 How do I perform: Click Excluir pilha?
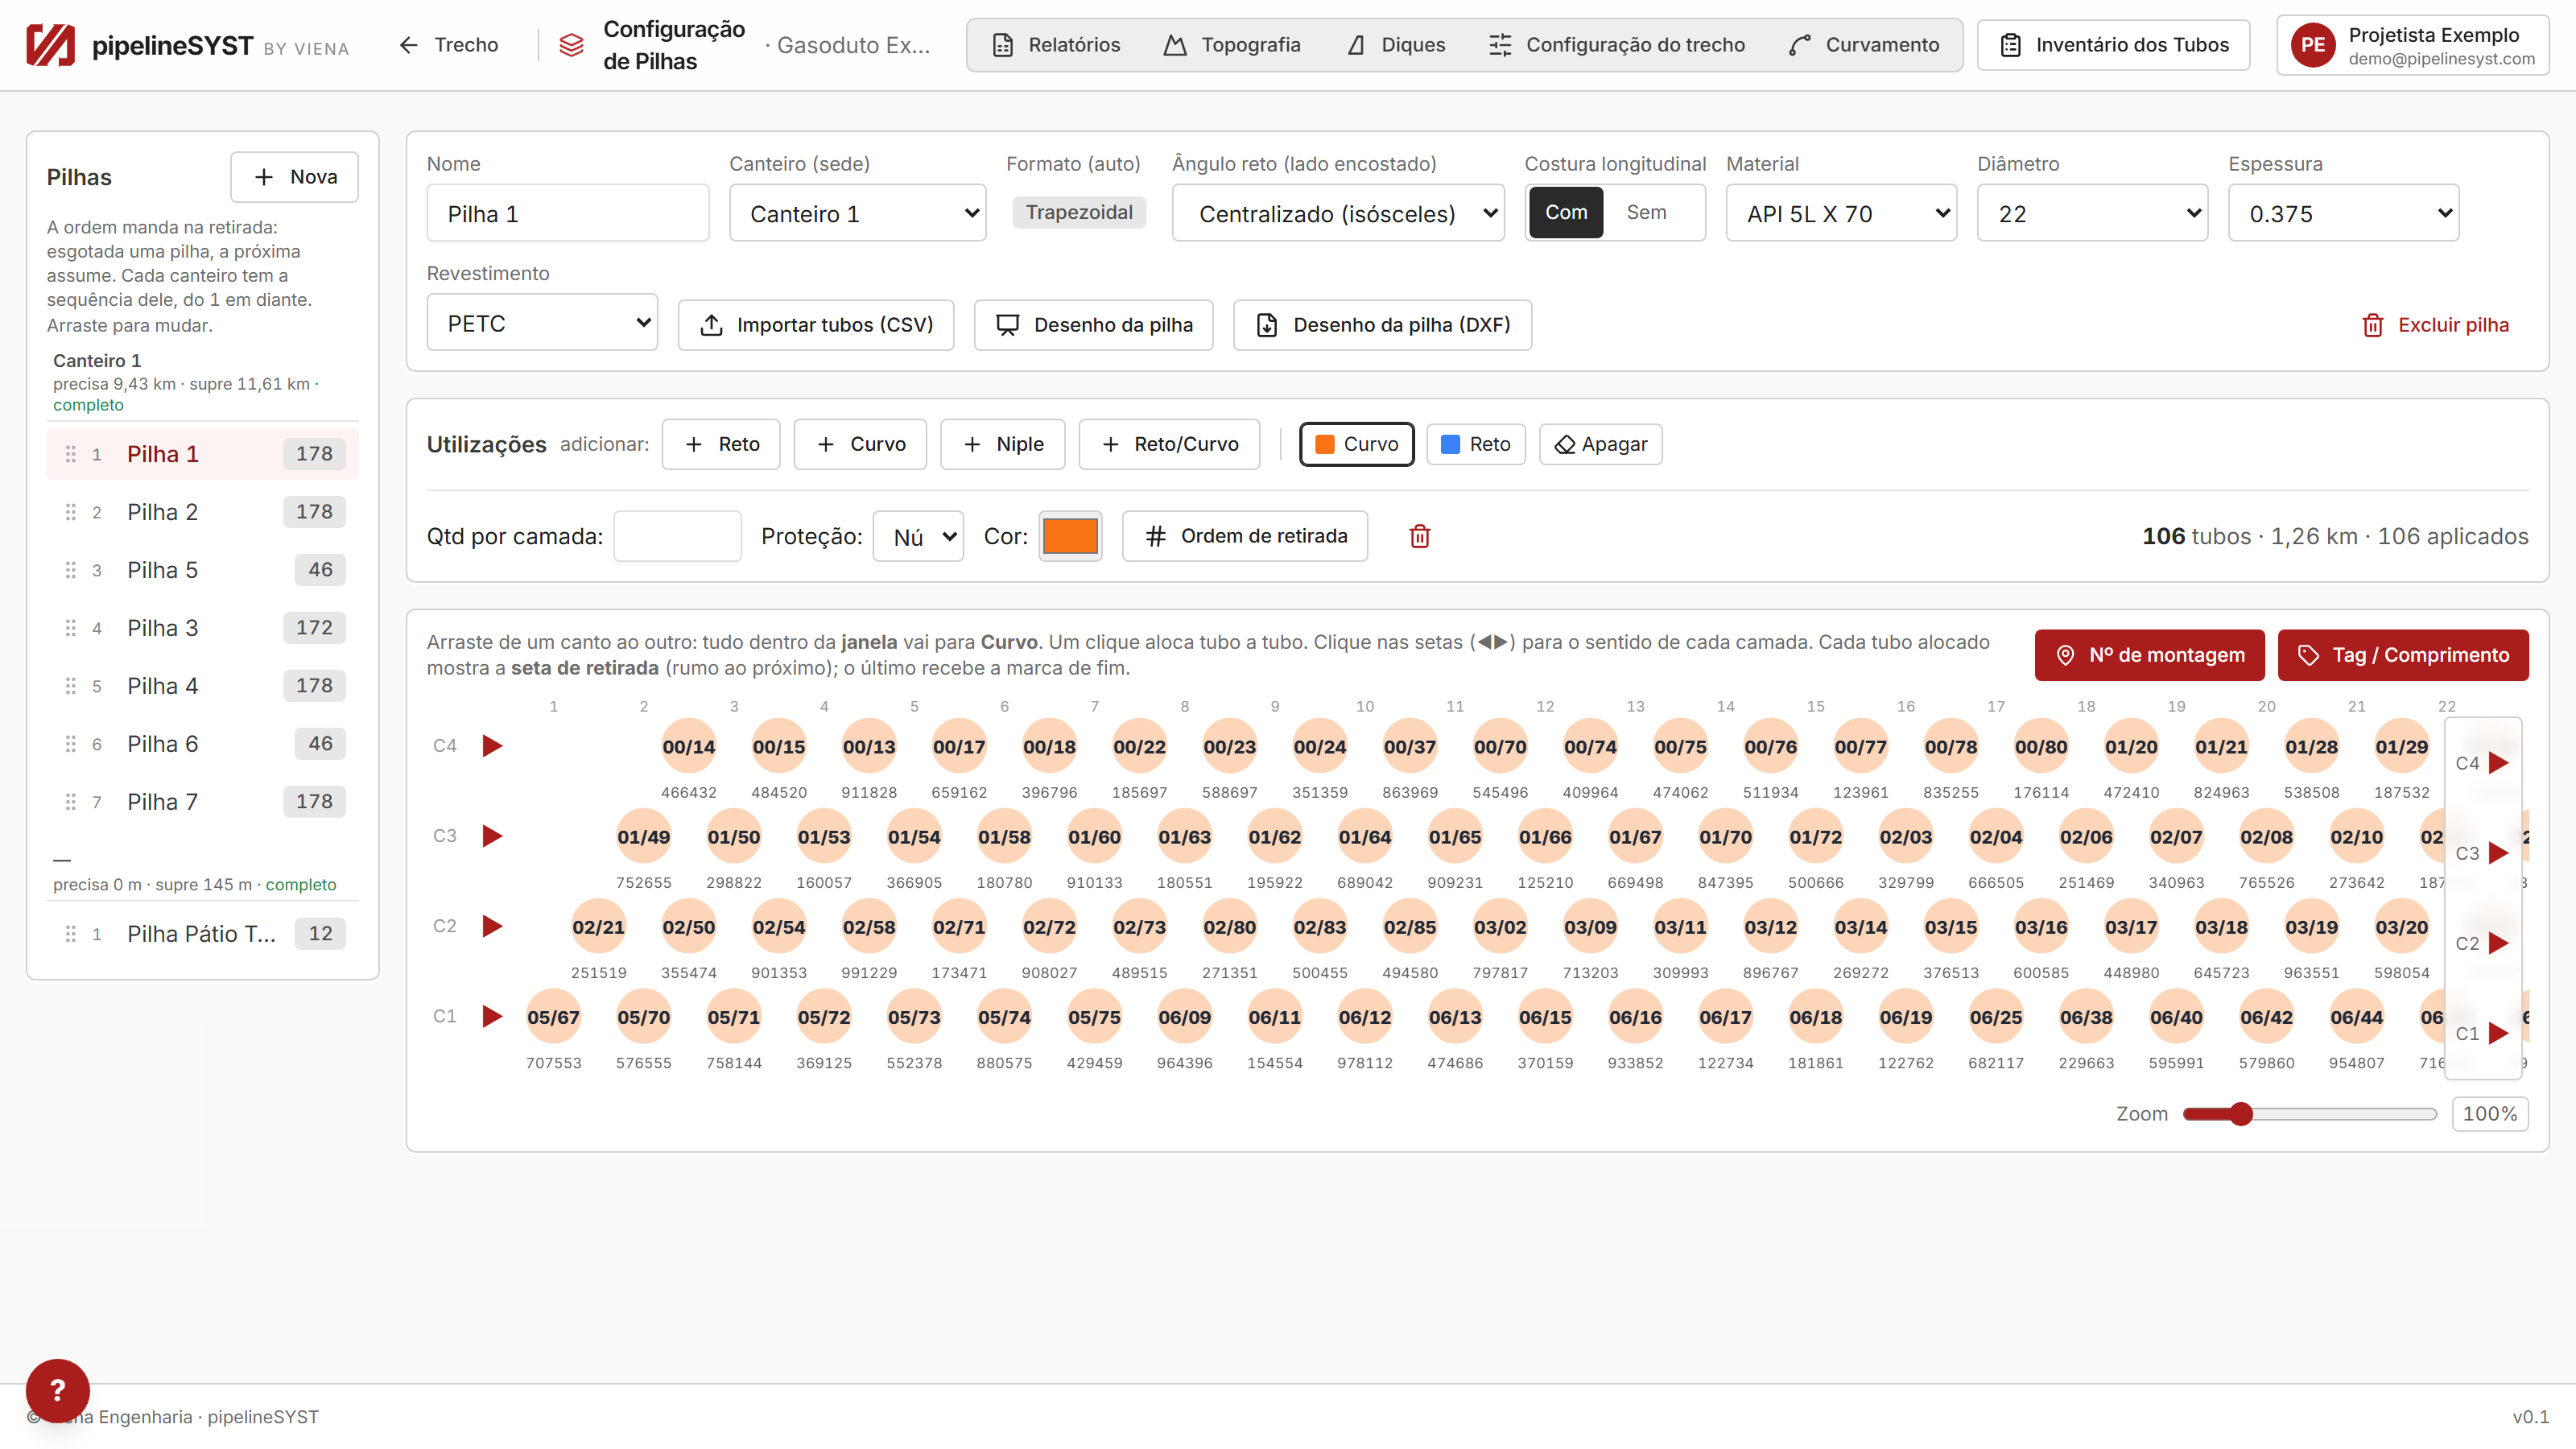(2435, 325)
